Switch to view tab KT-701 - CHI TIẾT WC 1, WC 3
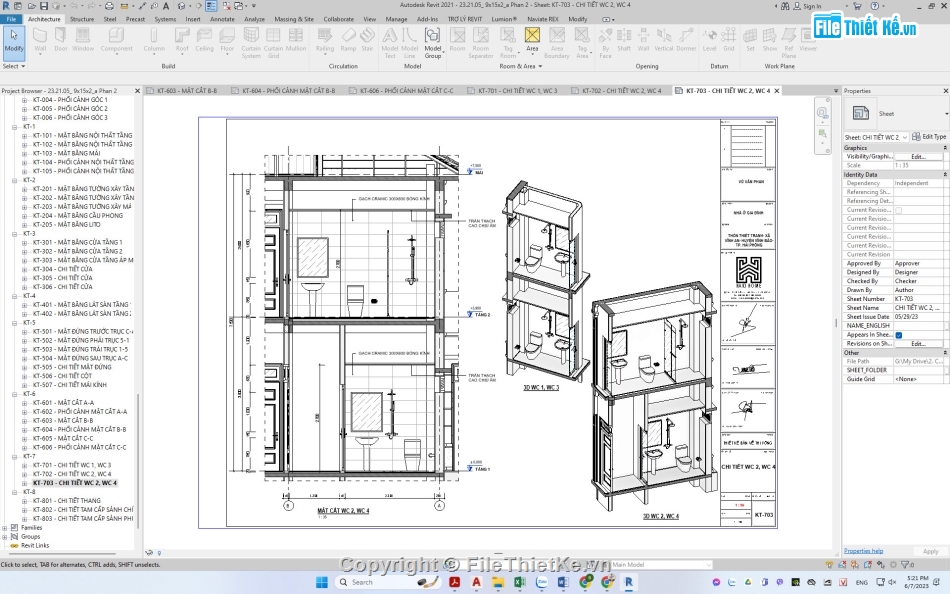This screenshot has height=594, width=950. click(x=518, y=90)
